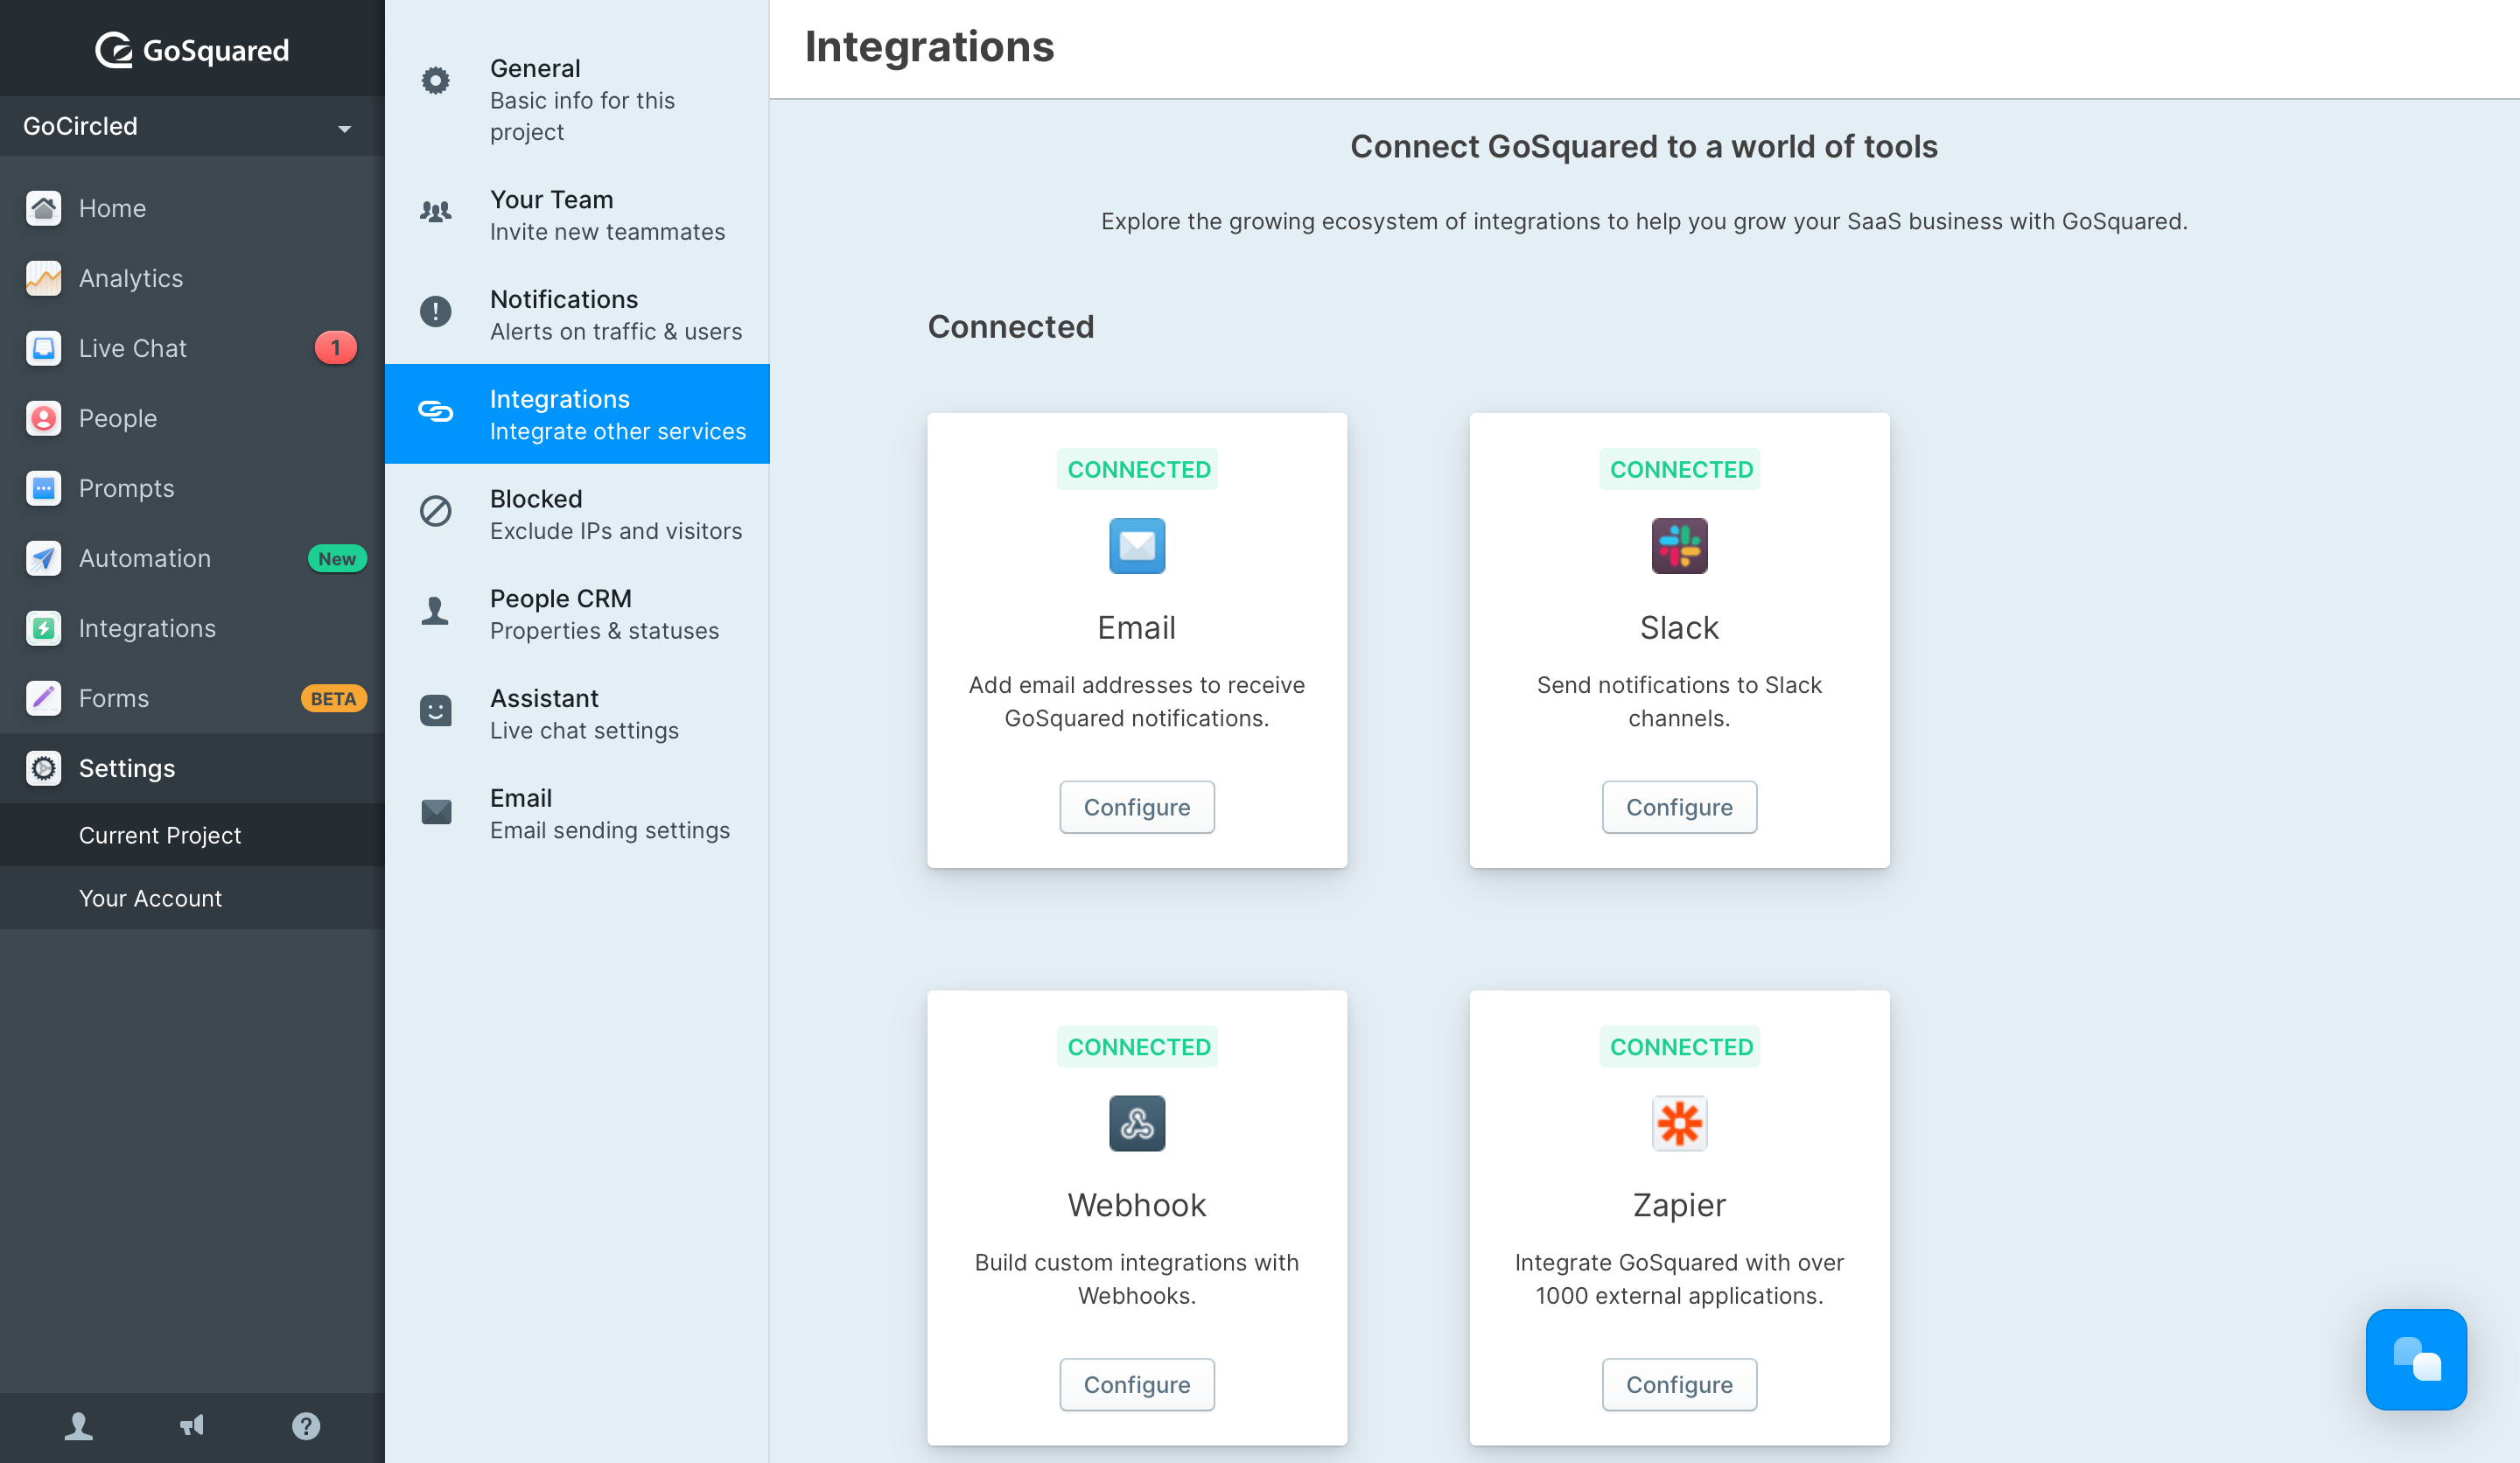Click the sidebar Integrations lightning icon
2520x1463 pixels.
(43, 628)
